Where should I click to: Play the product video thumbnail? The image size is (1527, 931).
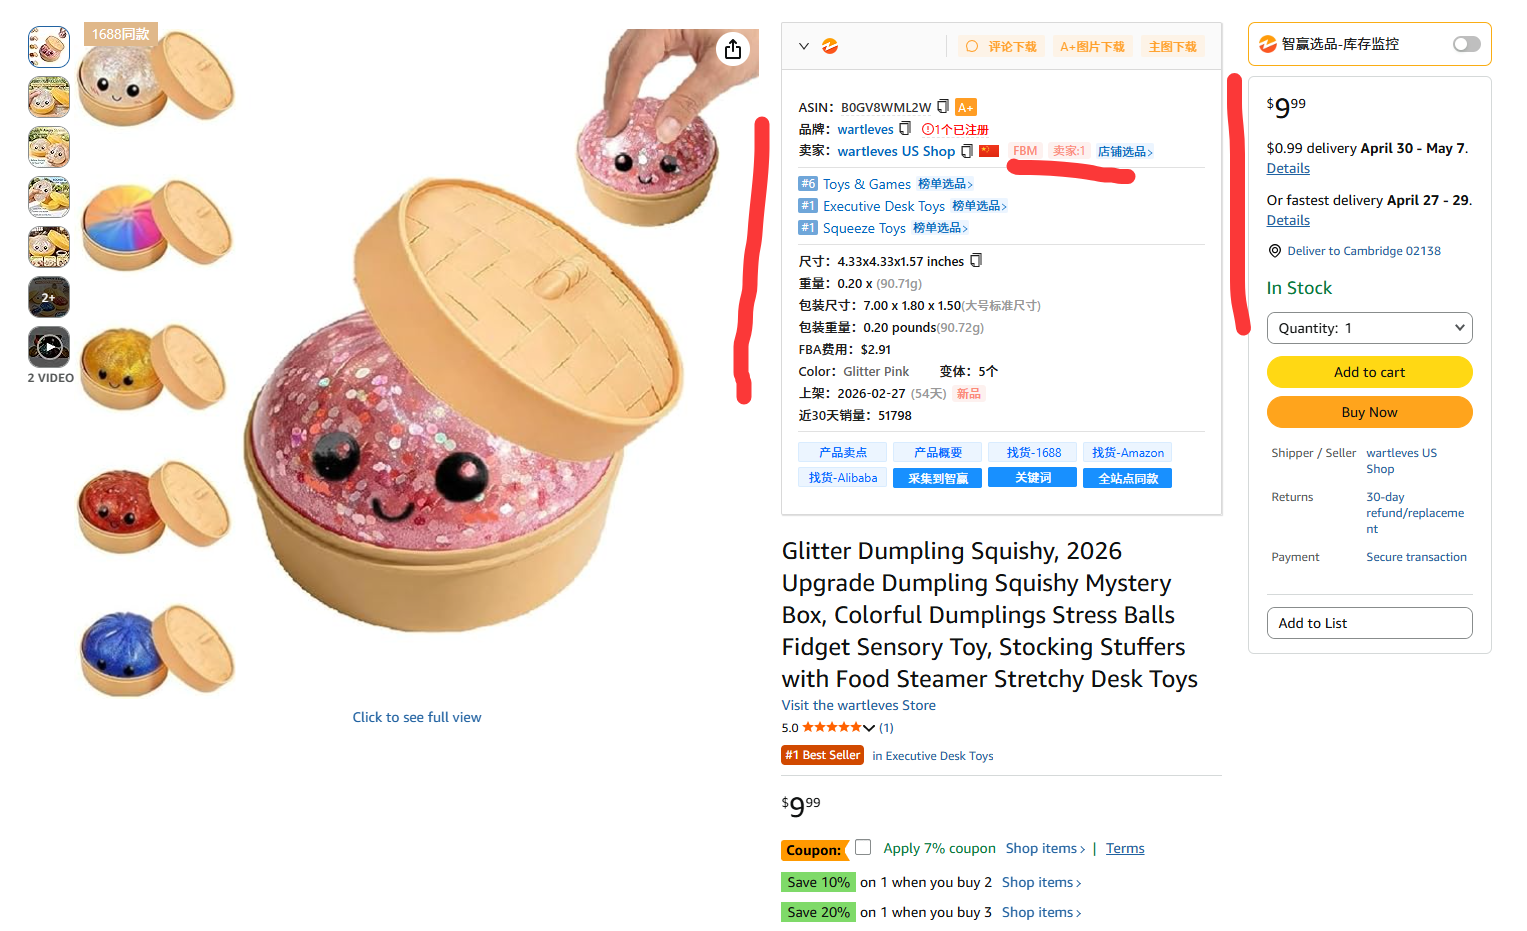tap(49, 347)
